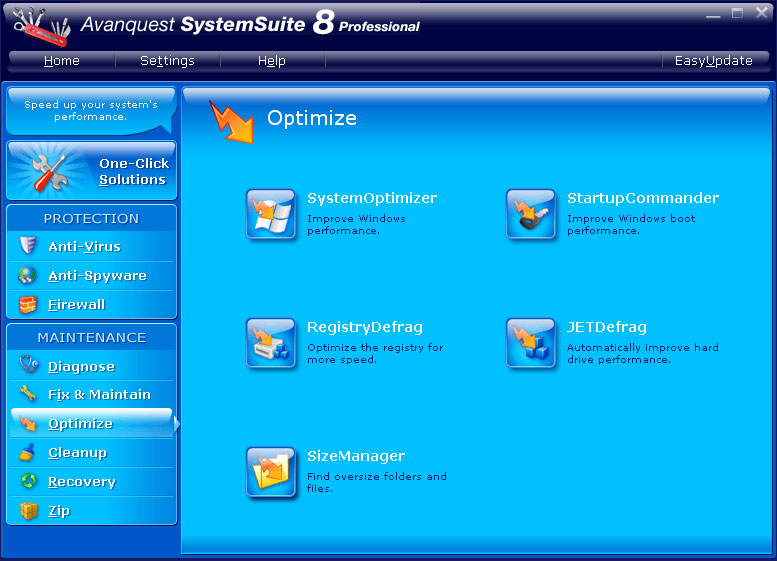Click the Firewall brick icon
Screen dimensions: 777x561
tap(28, 304)
